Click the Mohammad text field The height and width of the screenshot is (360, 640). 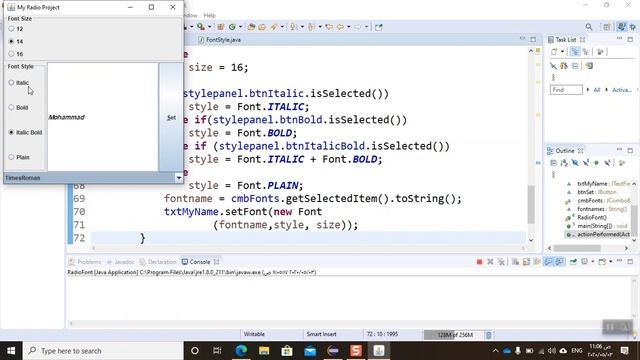(x=103, y=117)
